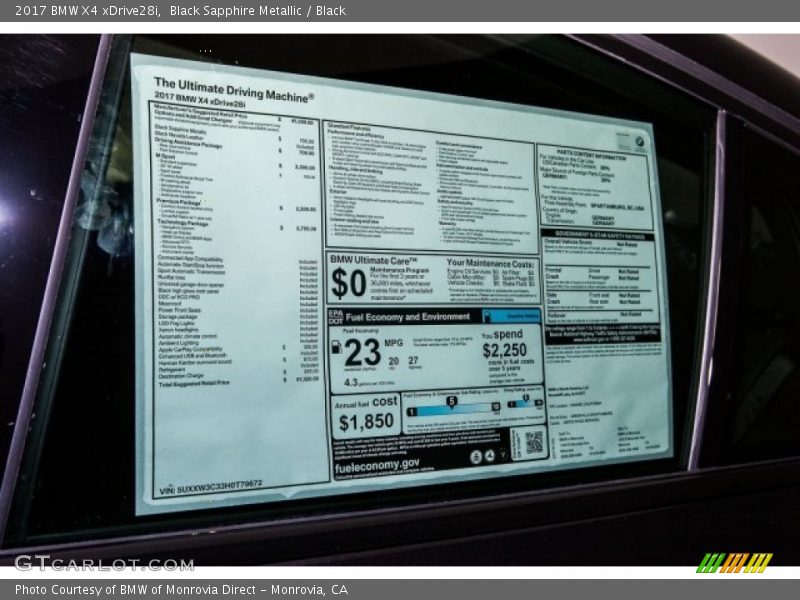Click the colorful striped logo at bottom right
The width and height of the screenshot is (800, 600).
point(734,562)
